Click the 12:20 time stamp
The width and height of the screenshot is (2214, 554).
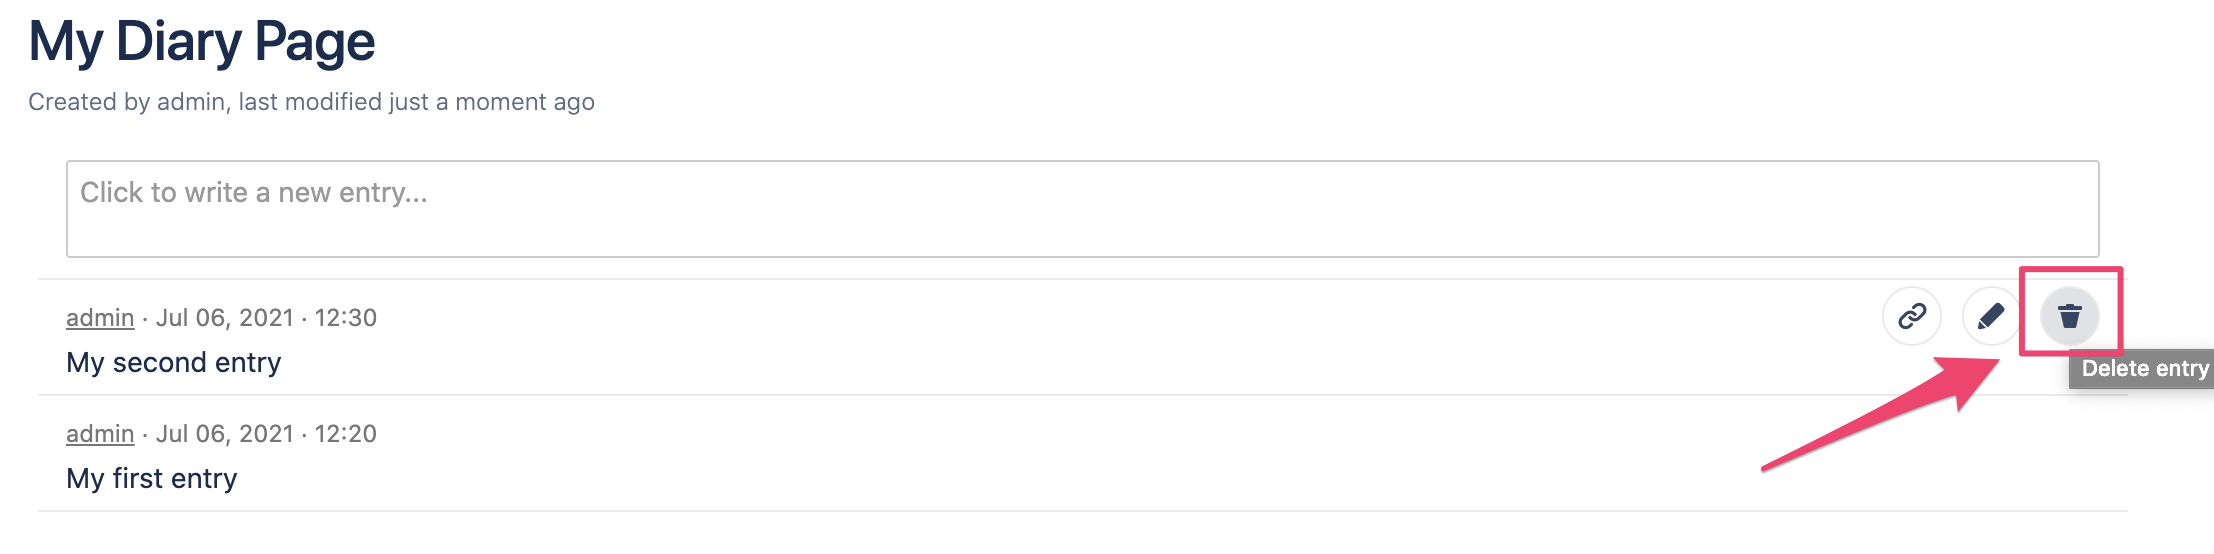pyautogui.click(x=346, y=434)
